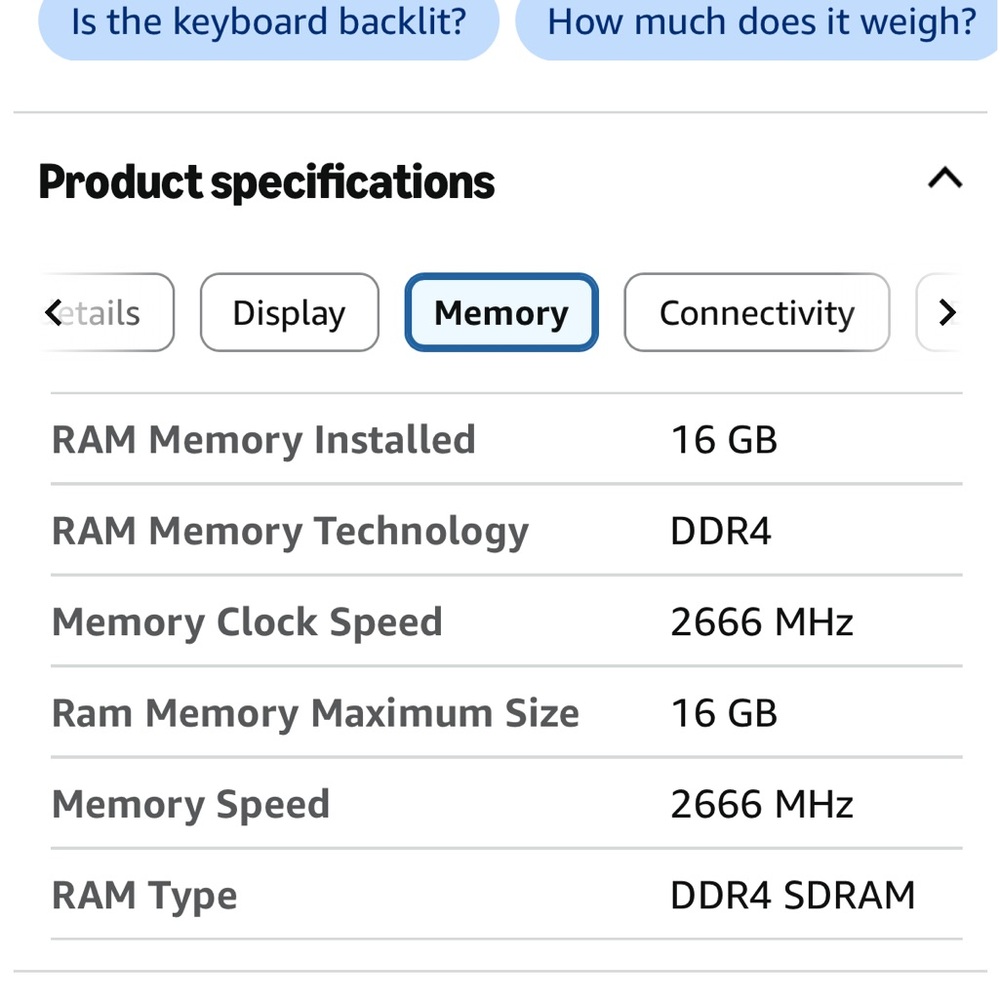The image size is (1000, 1000).
Task: Click the Ram Memory Maximum Size label
Action: [315, 713]
